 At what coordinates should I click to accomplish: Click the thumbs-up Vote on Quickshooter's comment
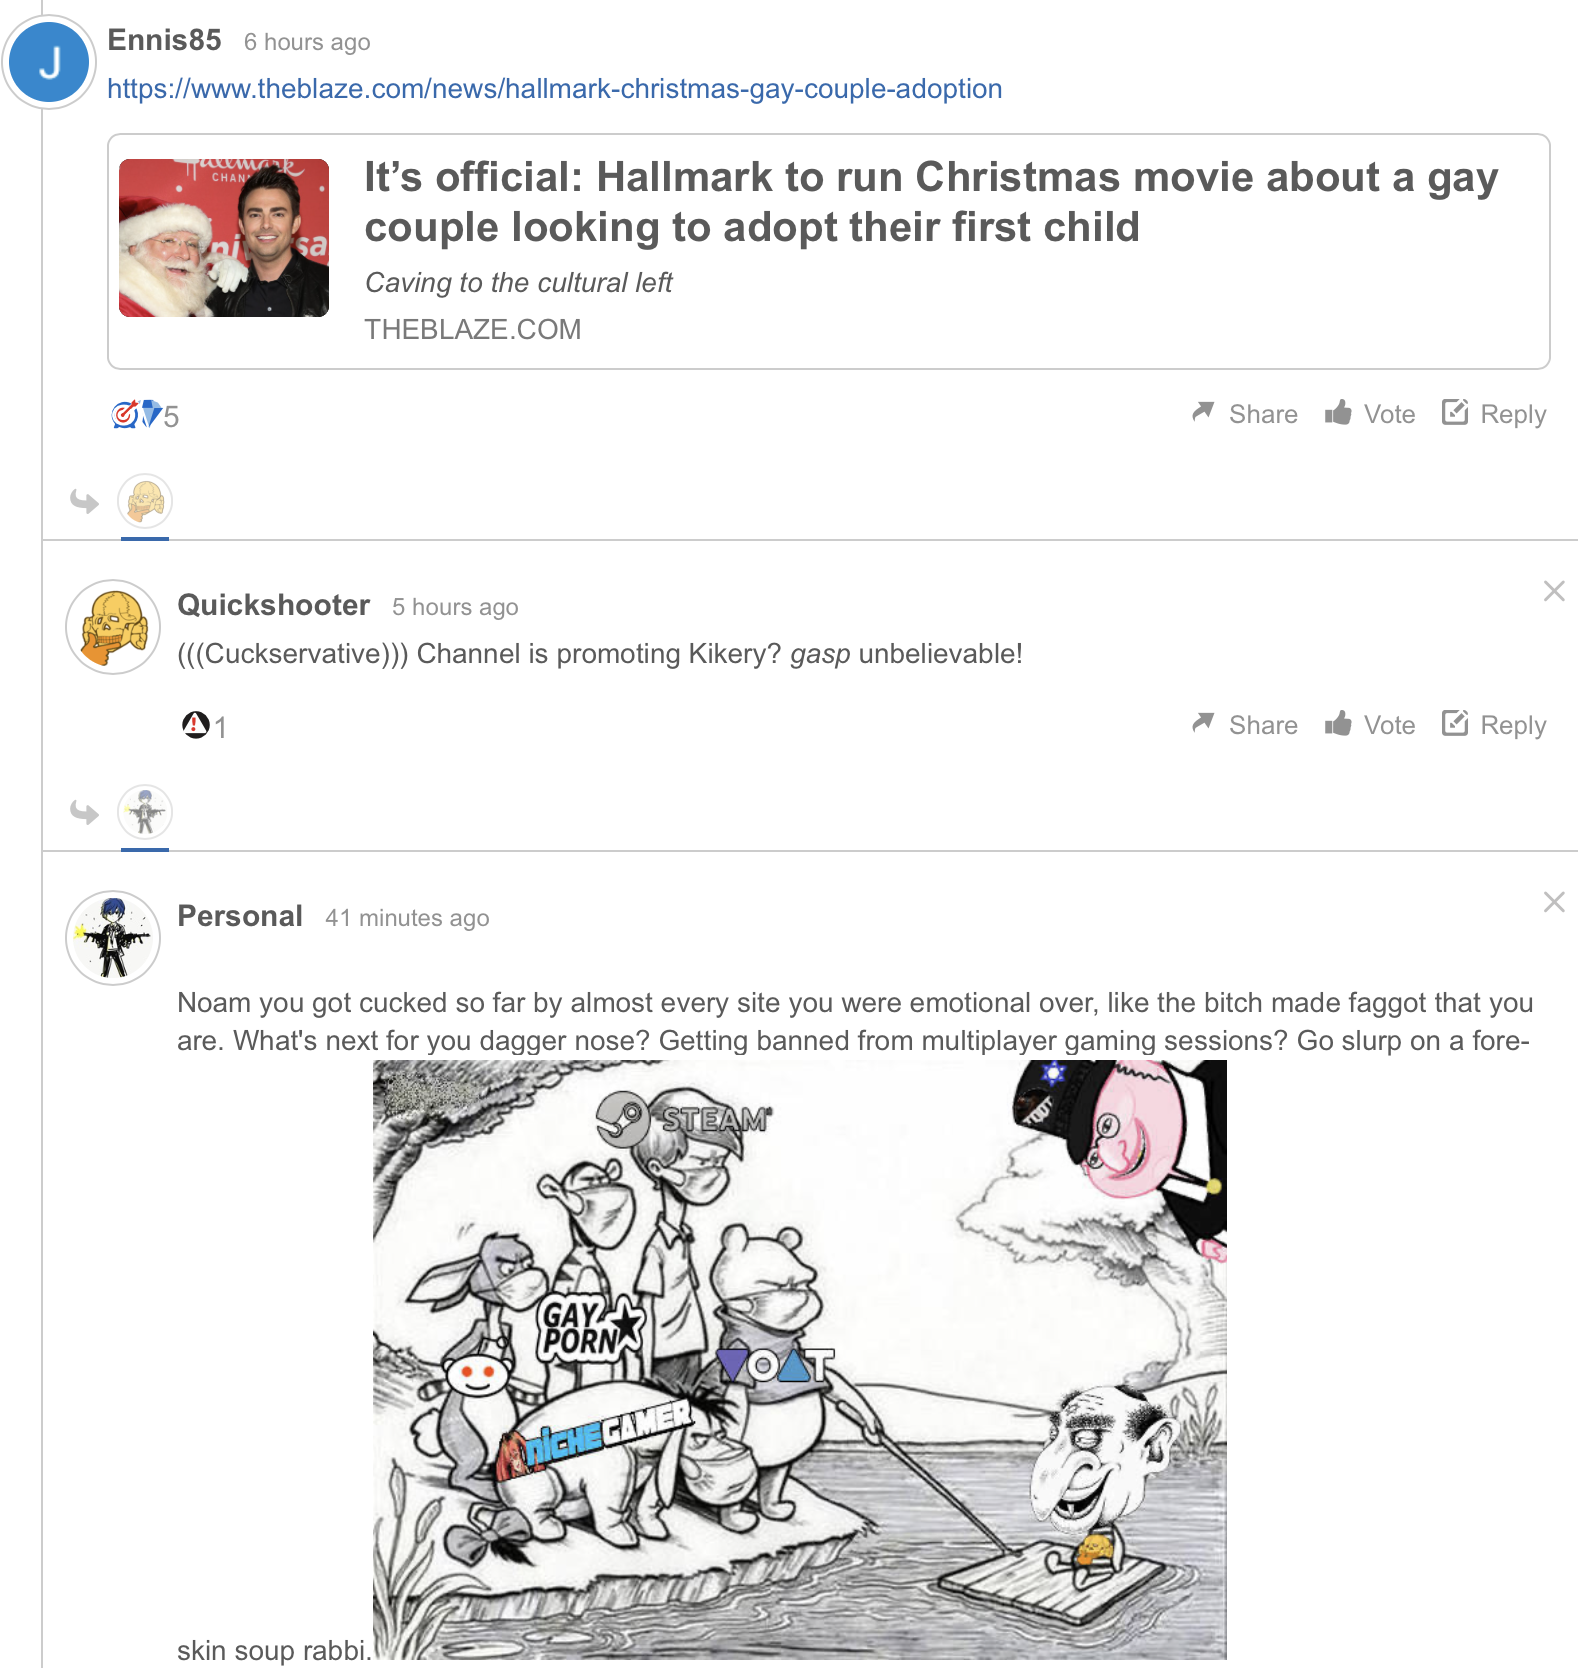(x=1370, y=725)
